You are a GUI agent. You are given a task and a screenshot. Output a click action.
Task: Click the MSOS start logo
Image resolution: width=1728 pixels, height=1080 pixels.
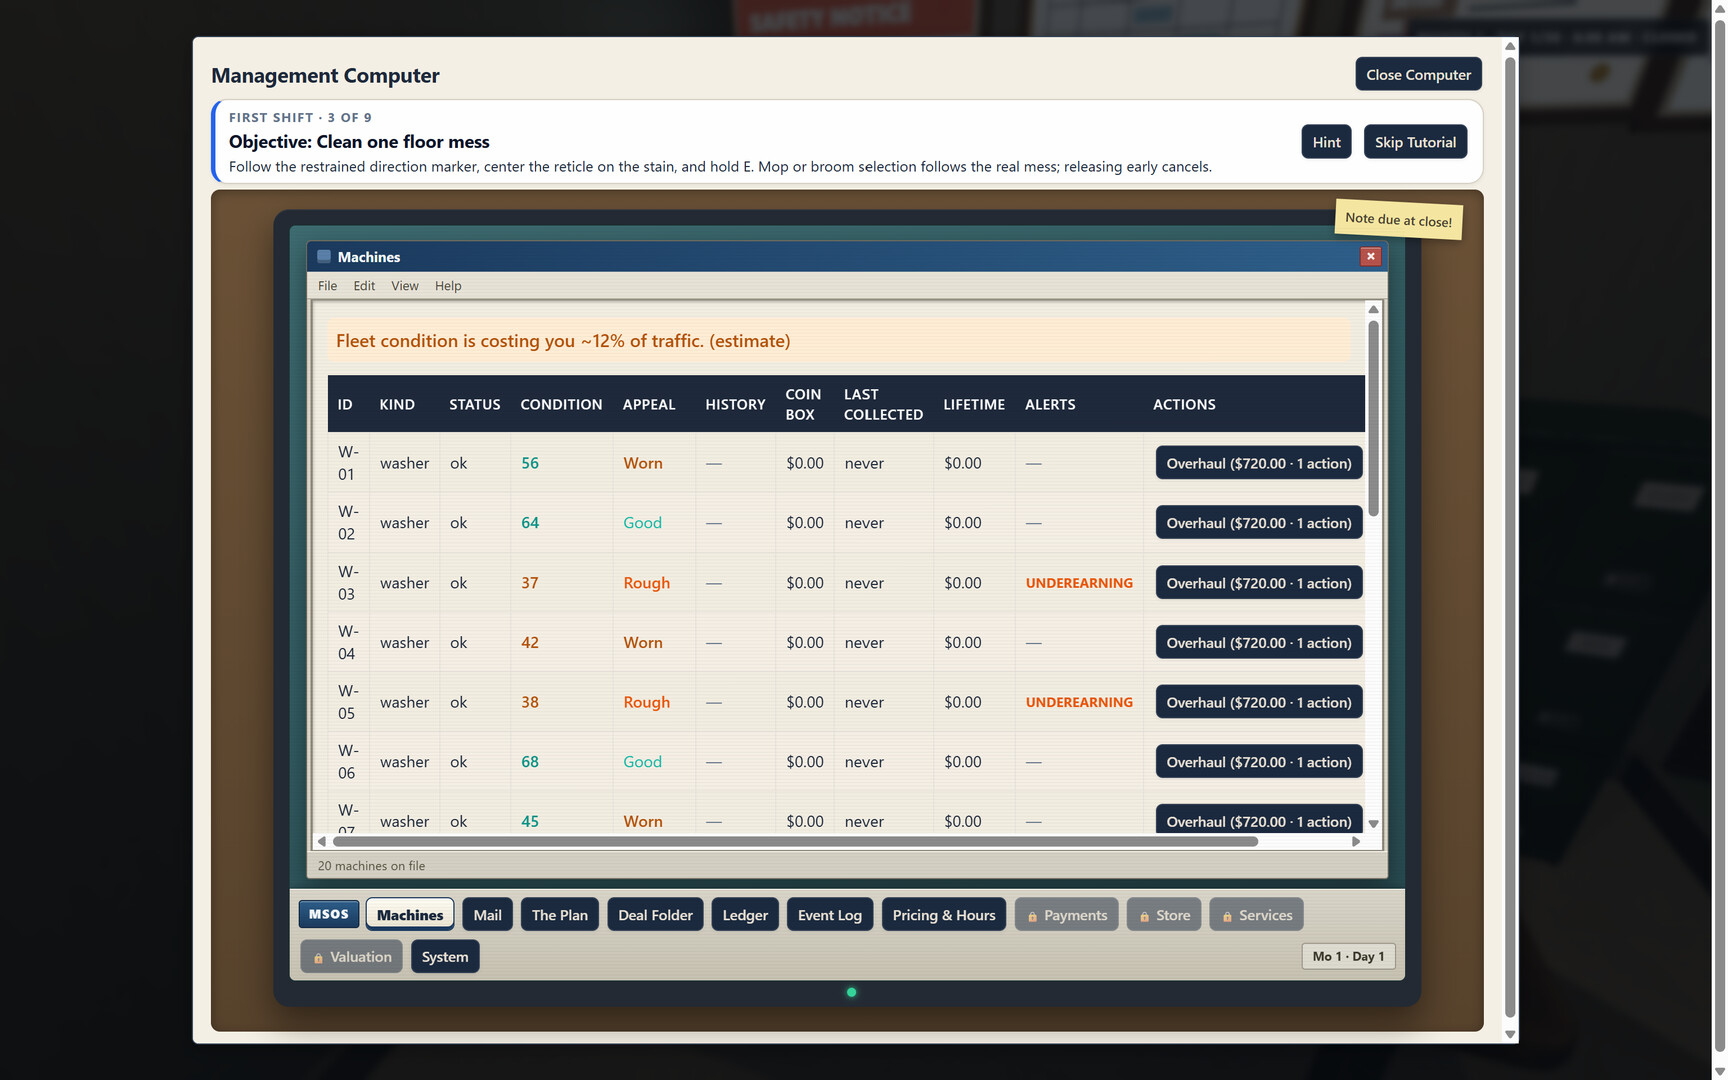328,914
